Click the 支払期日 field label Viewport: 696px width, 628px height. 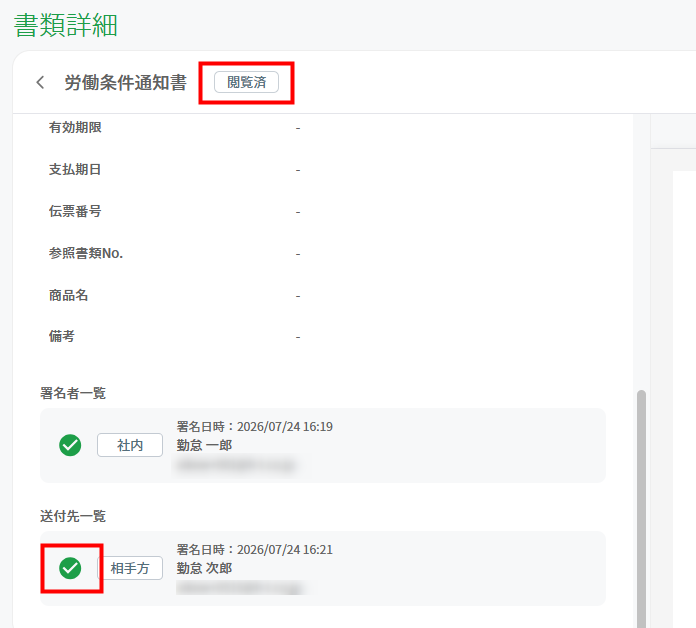point(75,170)
